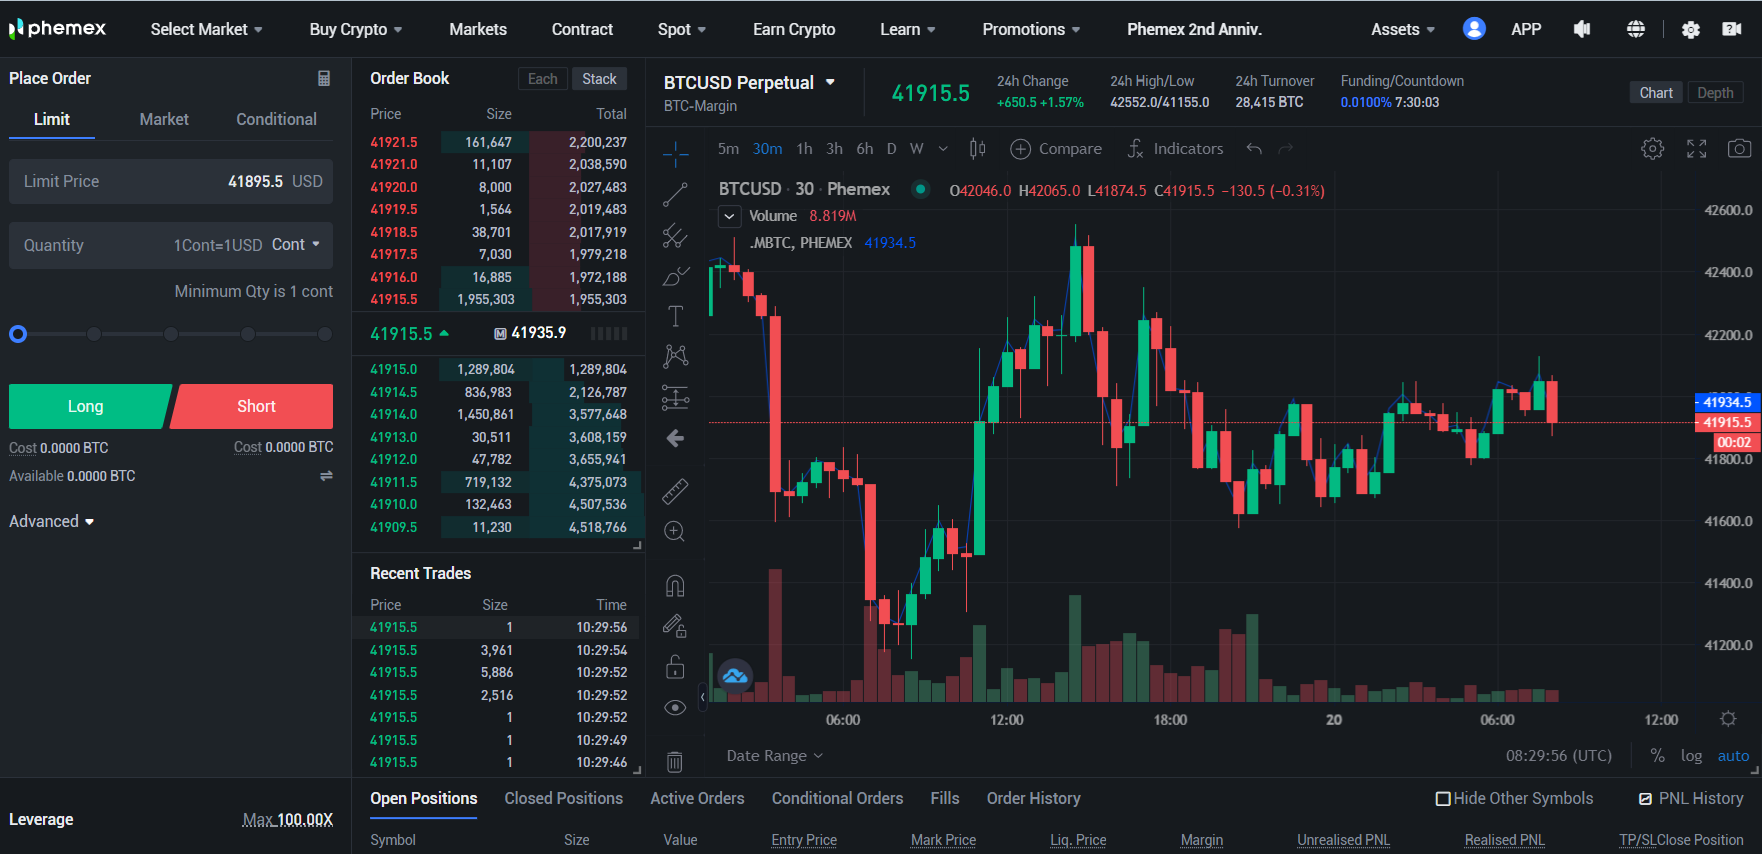
Task: Click the cloud chart publish icon
Action: pos(735,676)
